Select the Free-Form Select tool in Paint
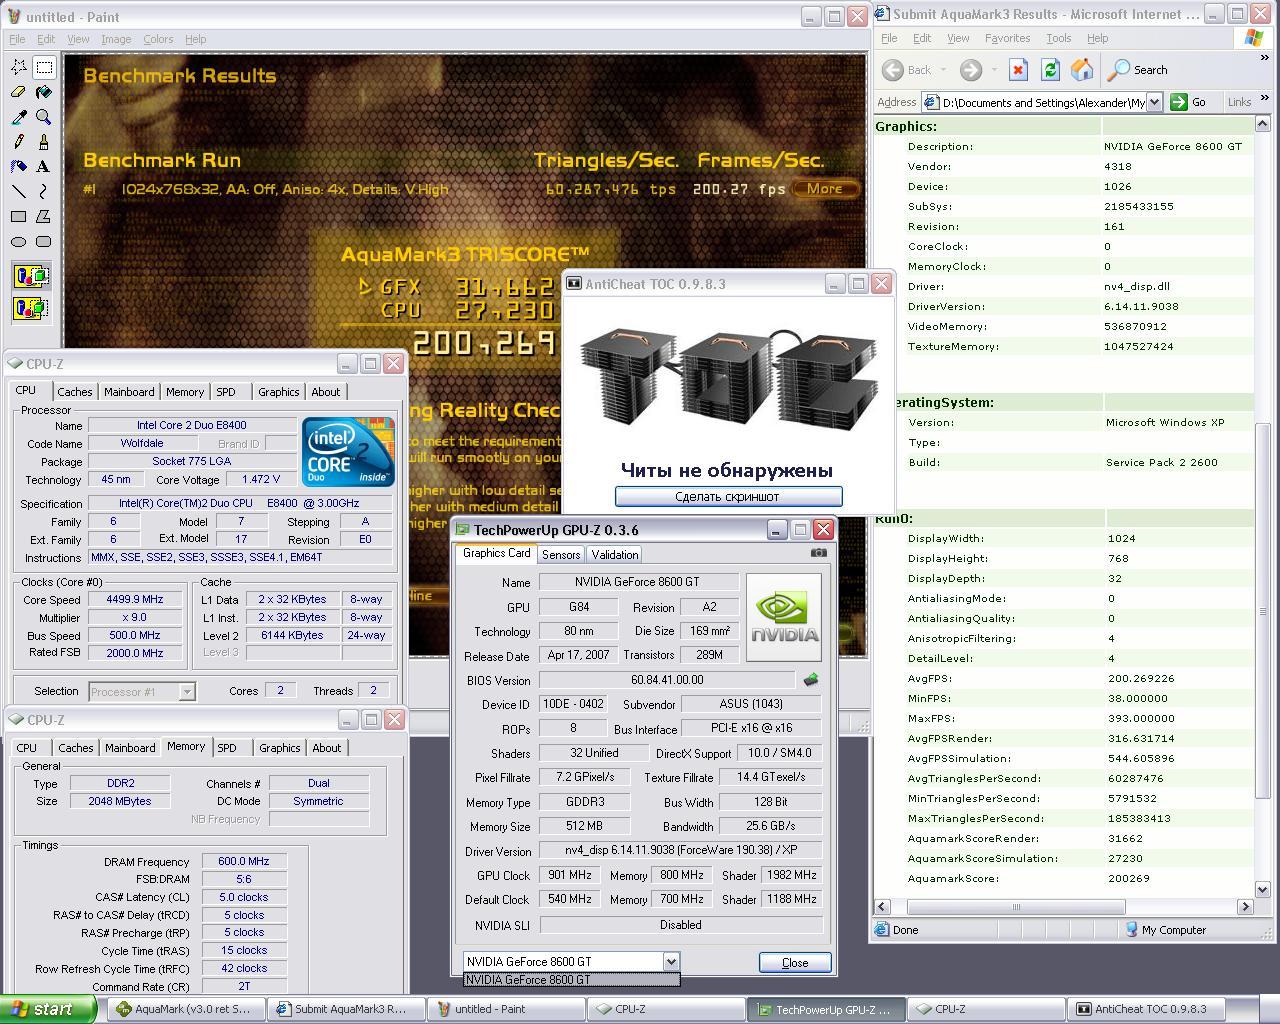The height and width of the screenshot is (1024, 1280). coord(19,67)
